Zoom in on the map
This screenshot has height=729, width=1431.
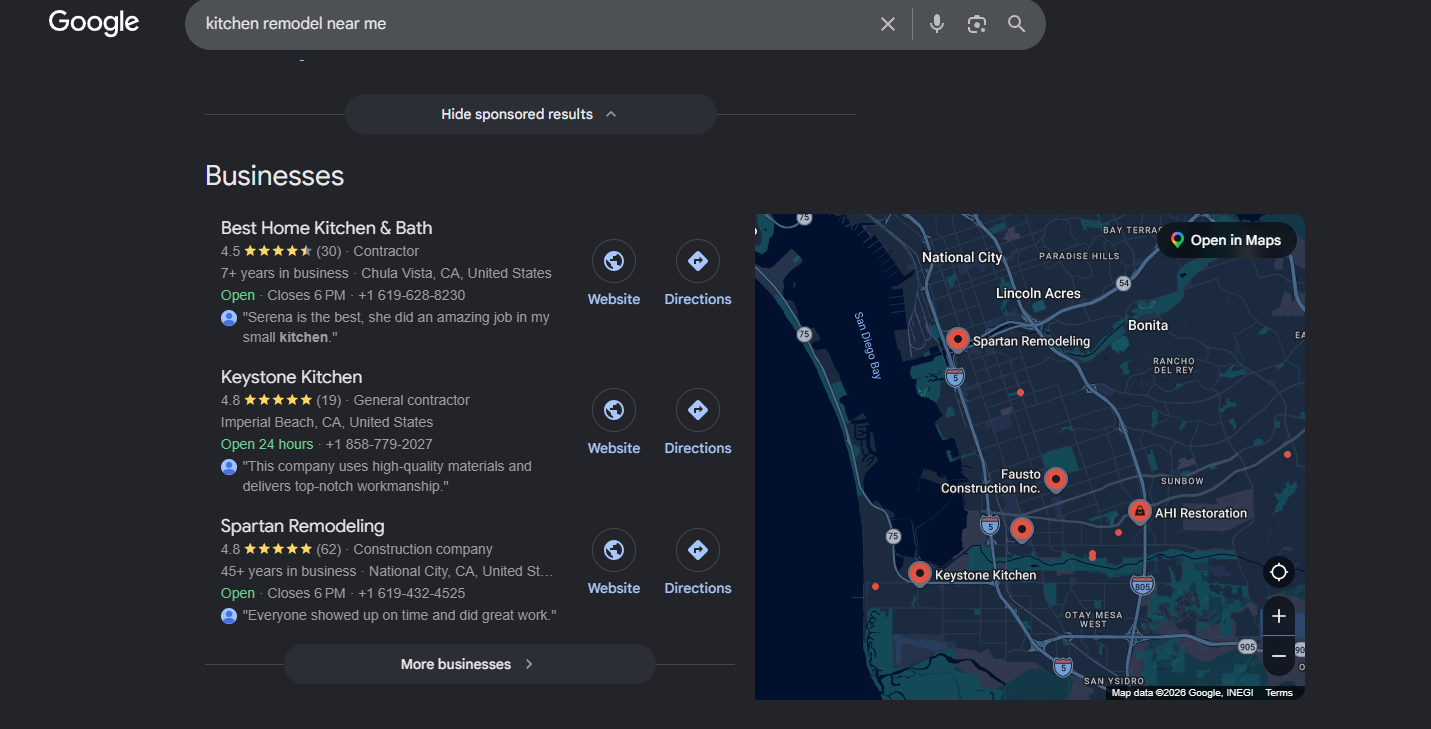[1278, 616]
